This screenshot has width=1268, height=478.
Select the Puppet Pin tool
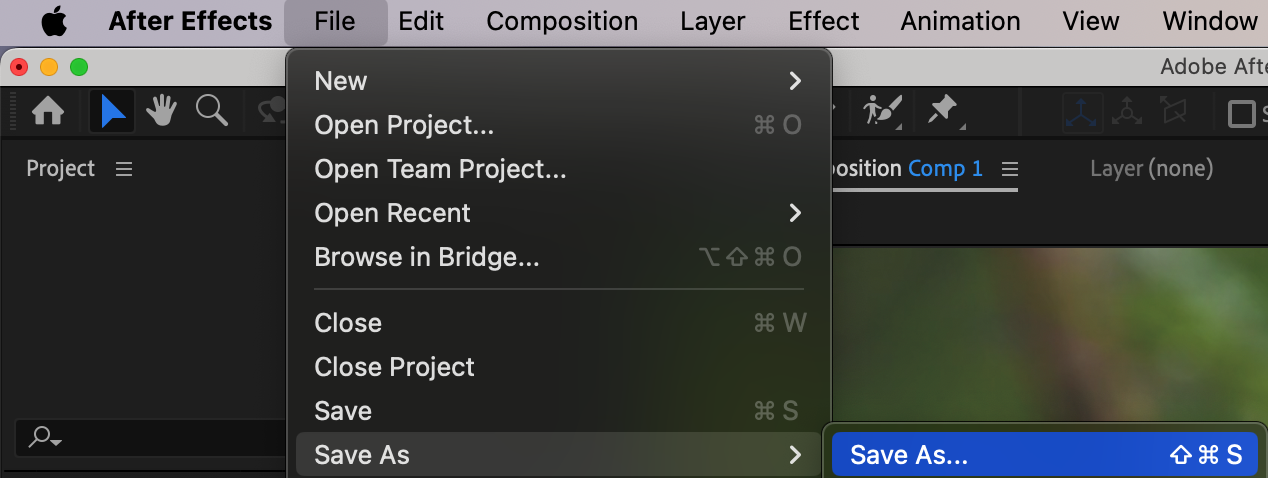click(x=943, y=111)
